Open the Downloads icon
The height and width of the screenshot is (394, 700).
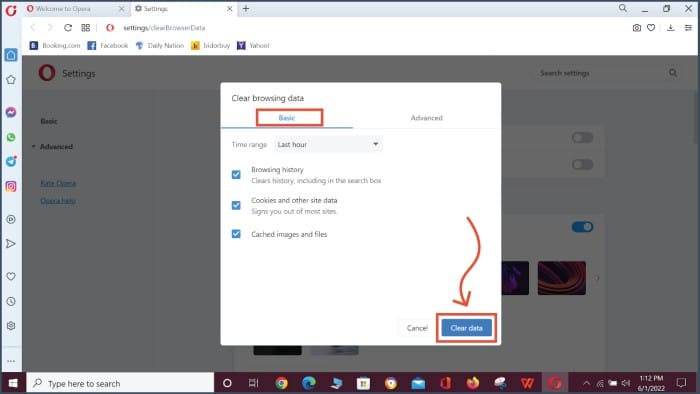(671, 28)
